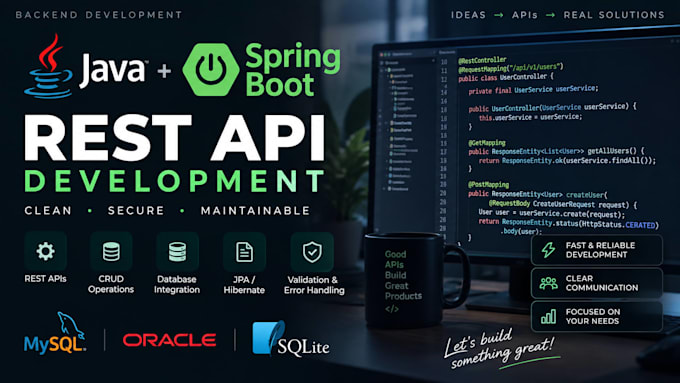Image resolution: width=680 pixels, height=383 pixels.
Task: Click the CRUD Operations database icon
Action: (x=111, y=252)
